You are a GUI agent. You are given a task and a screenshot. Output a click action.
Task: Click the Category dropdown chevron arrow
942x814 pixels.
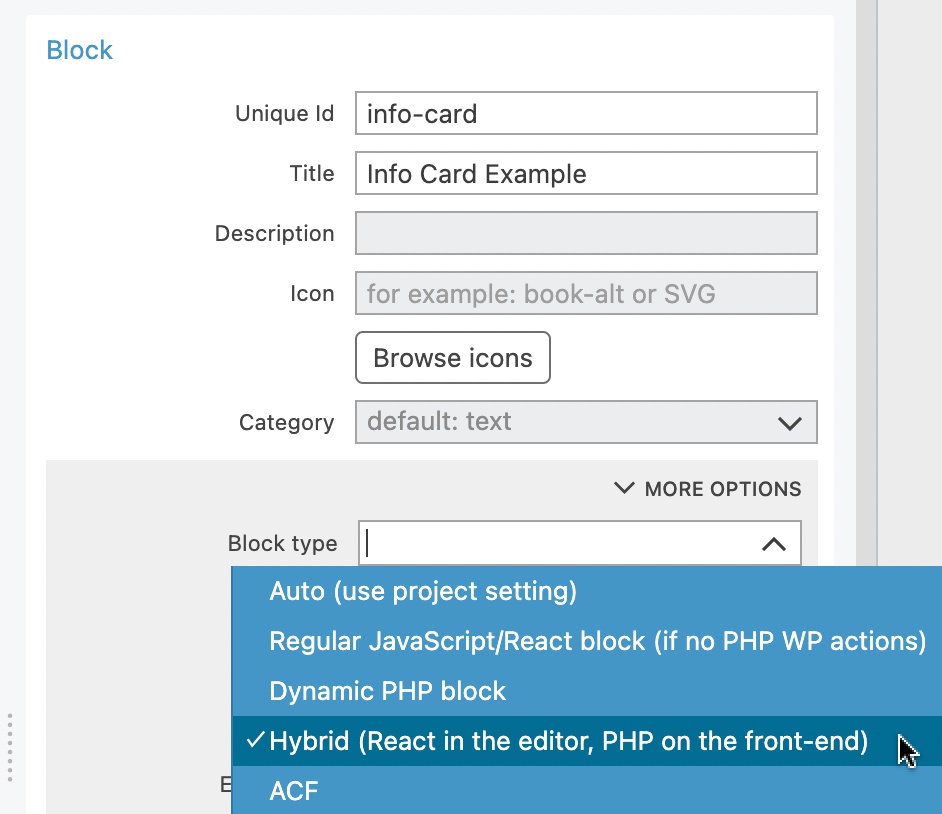(x=789, y=424)
